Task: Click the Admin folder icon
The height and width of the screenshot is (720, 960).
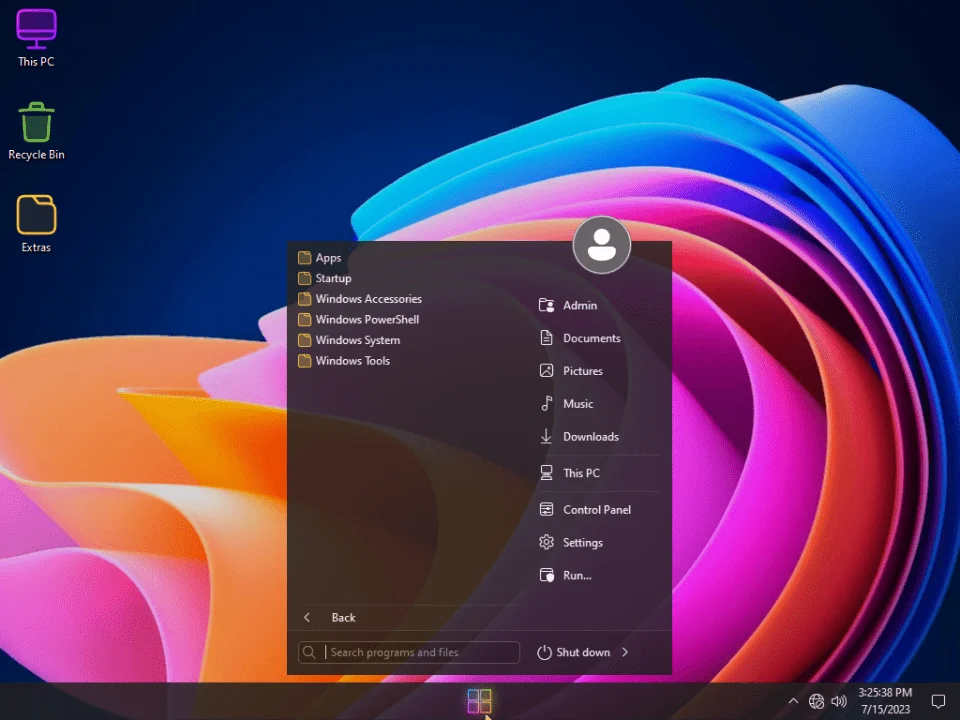Action: (x=546, y=305)
